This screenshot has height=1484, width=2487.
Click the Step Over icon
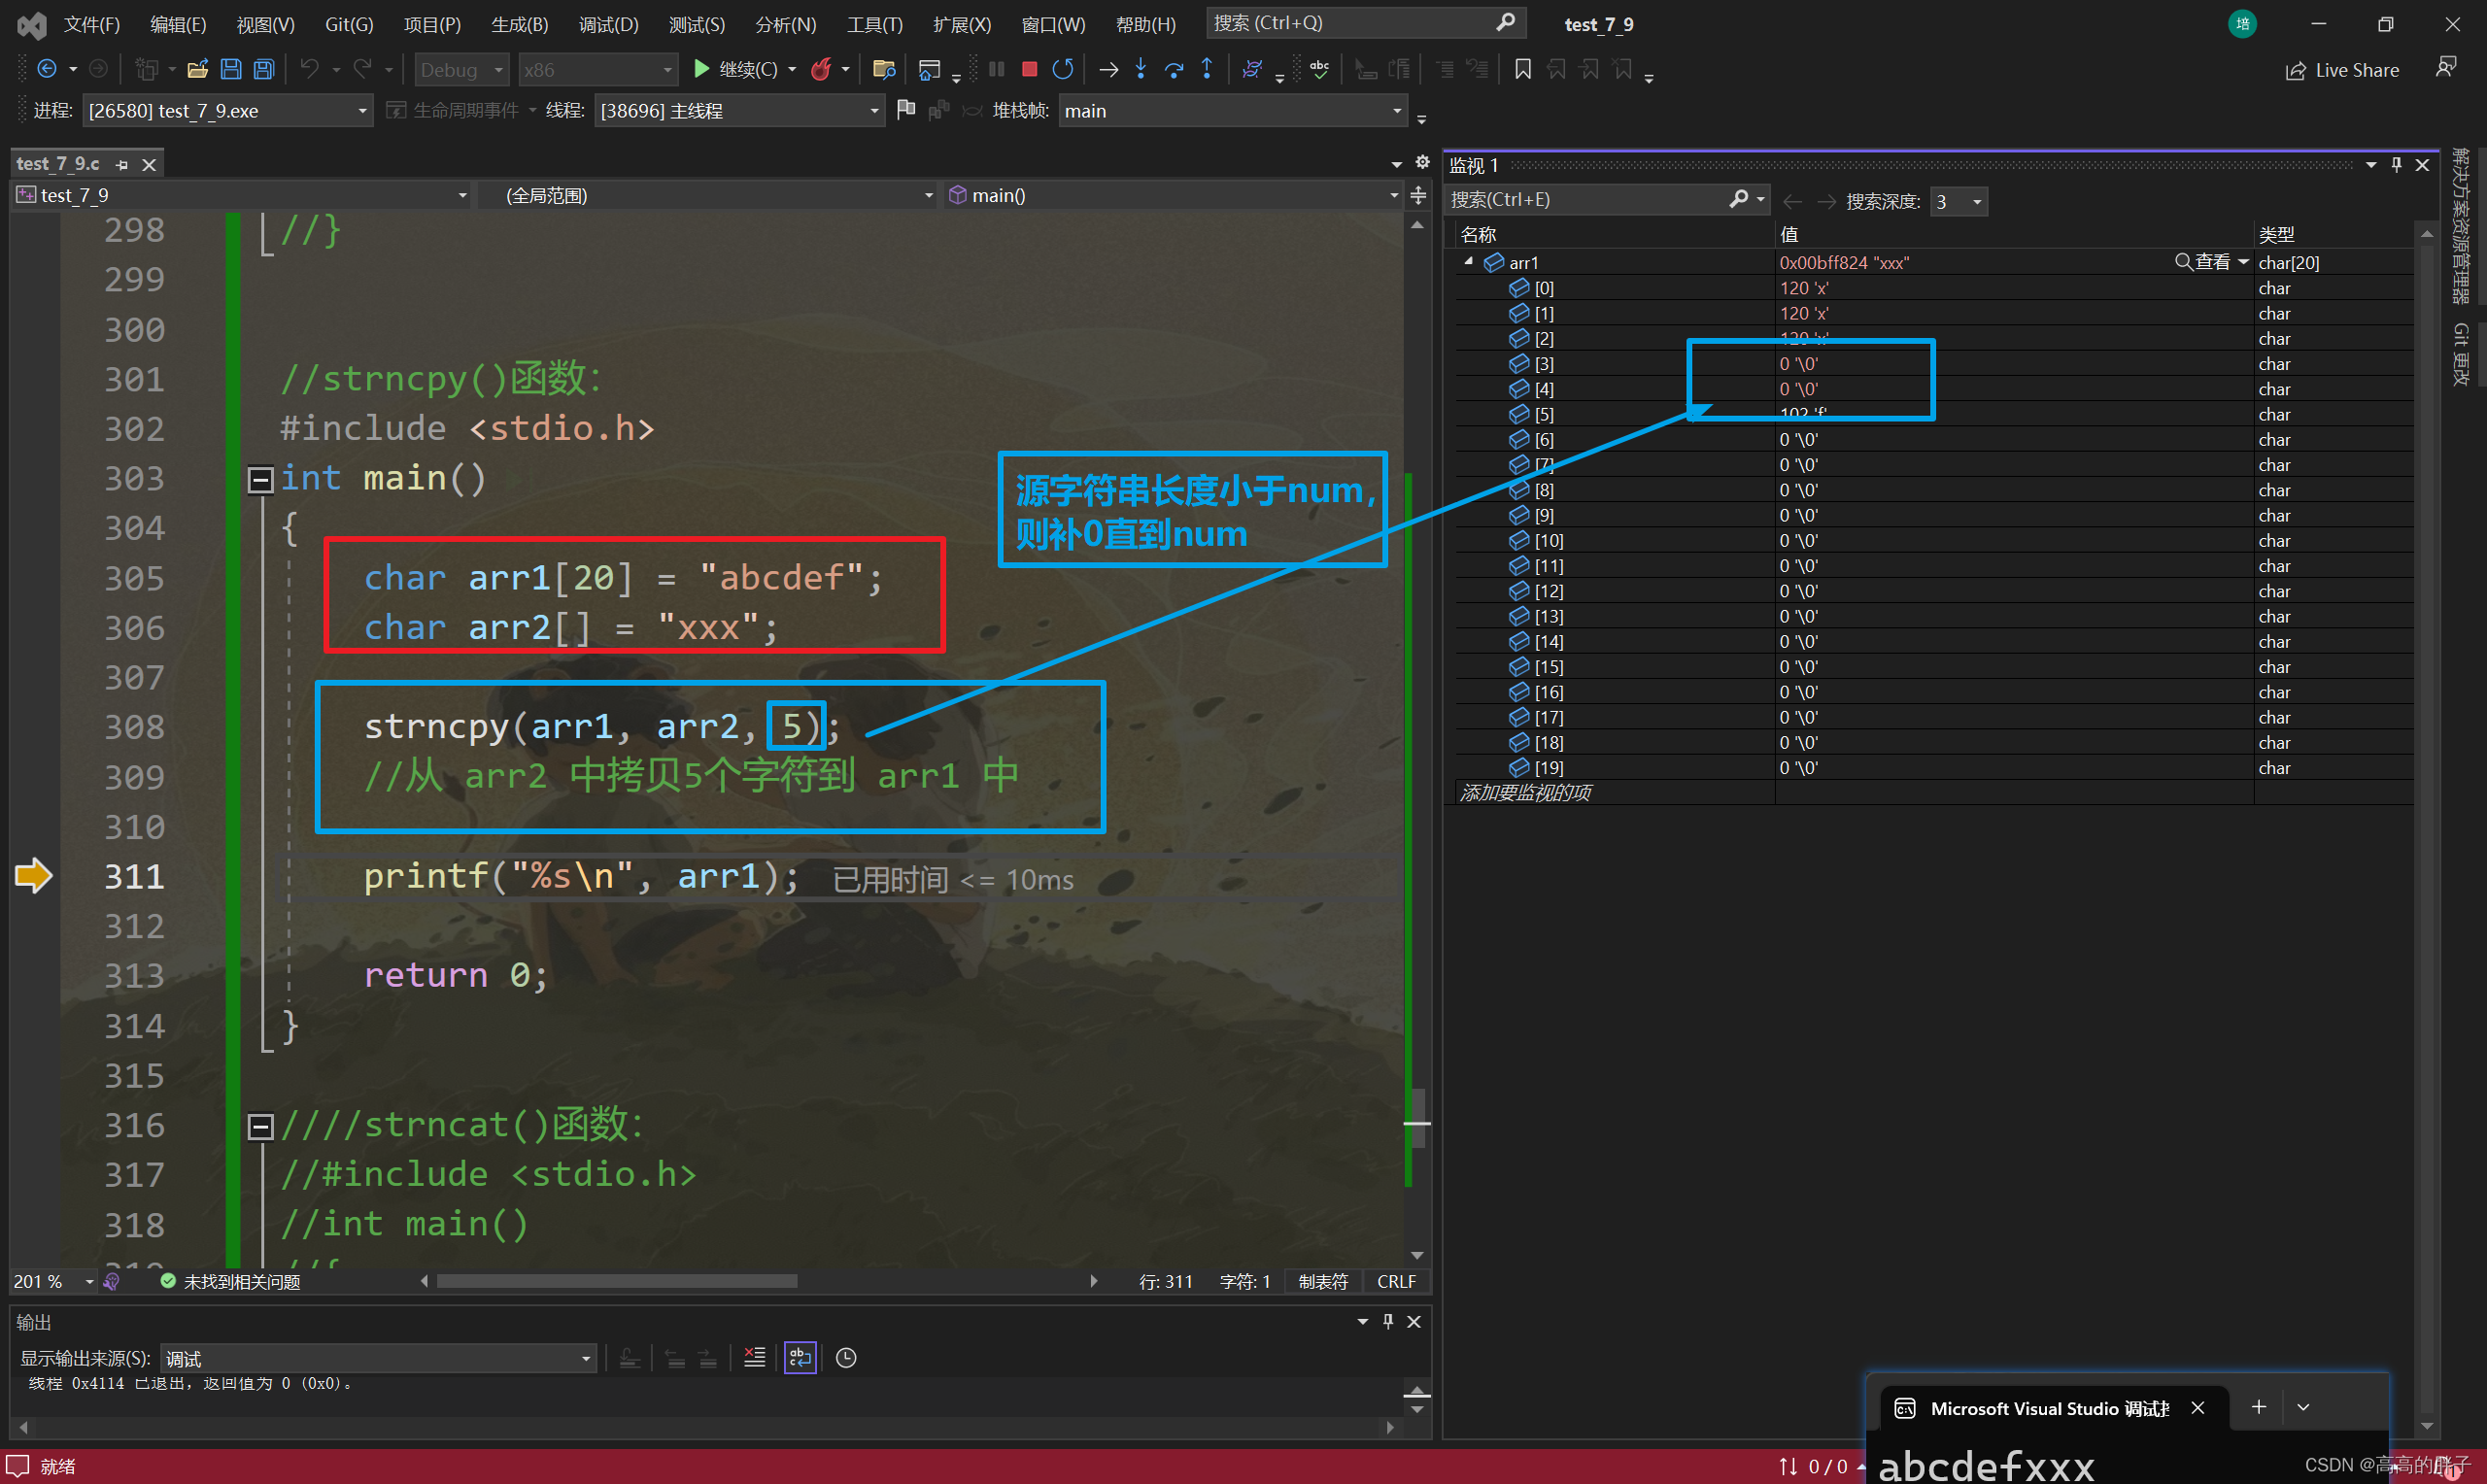click(1174, 69)
